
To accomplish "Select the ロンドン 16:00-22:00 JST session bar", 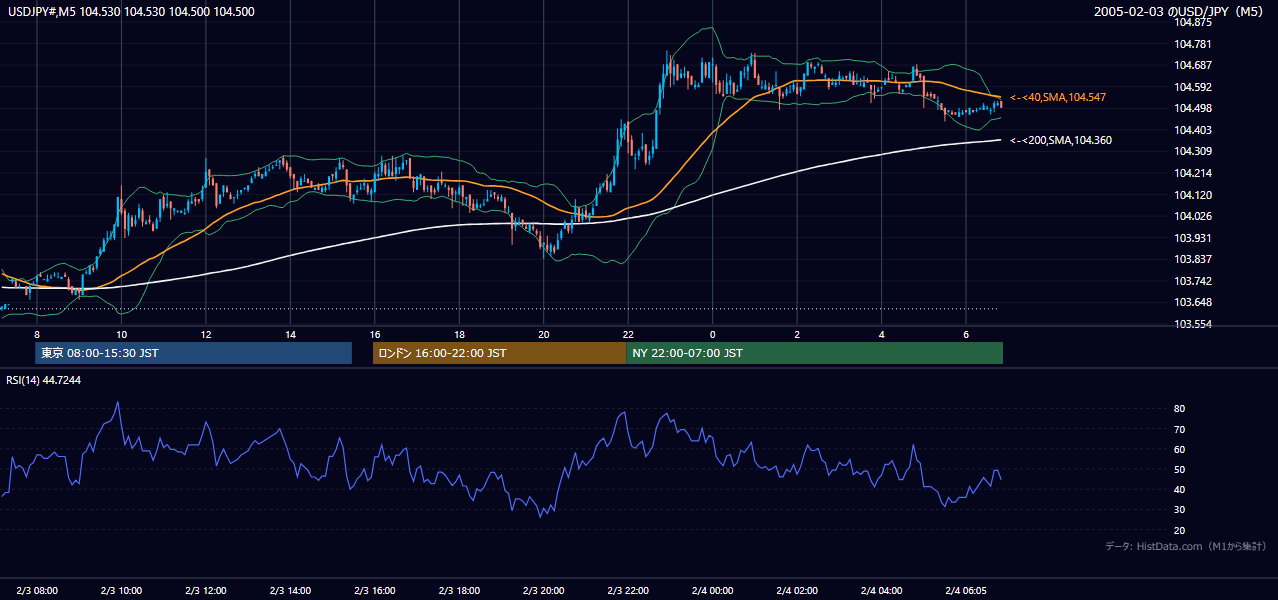I will tap(499, 353).
